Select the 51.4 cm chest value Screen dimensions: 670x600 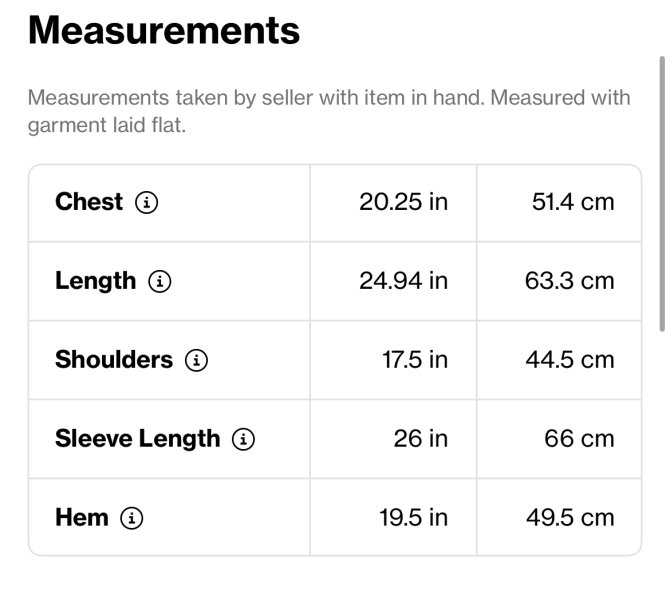(x=573, y=202)
